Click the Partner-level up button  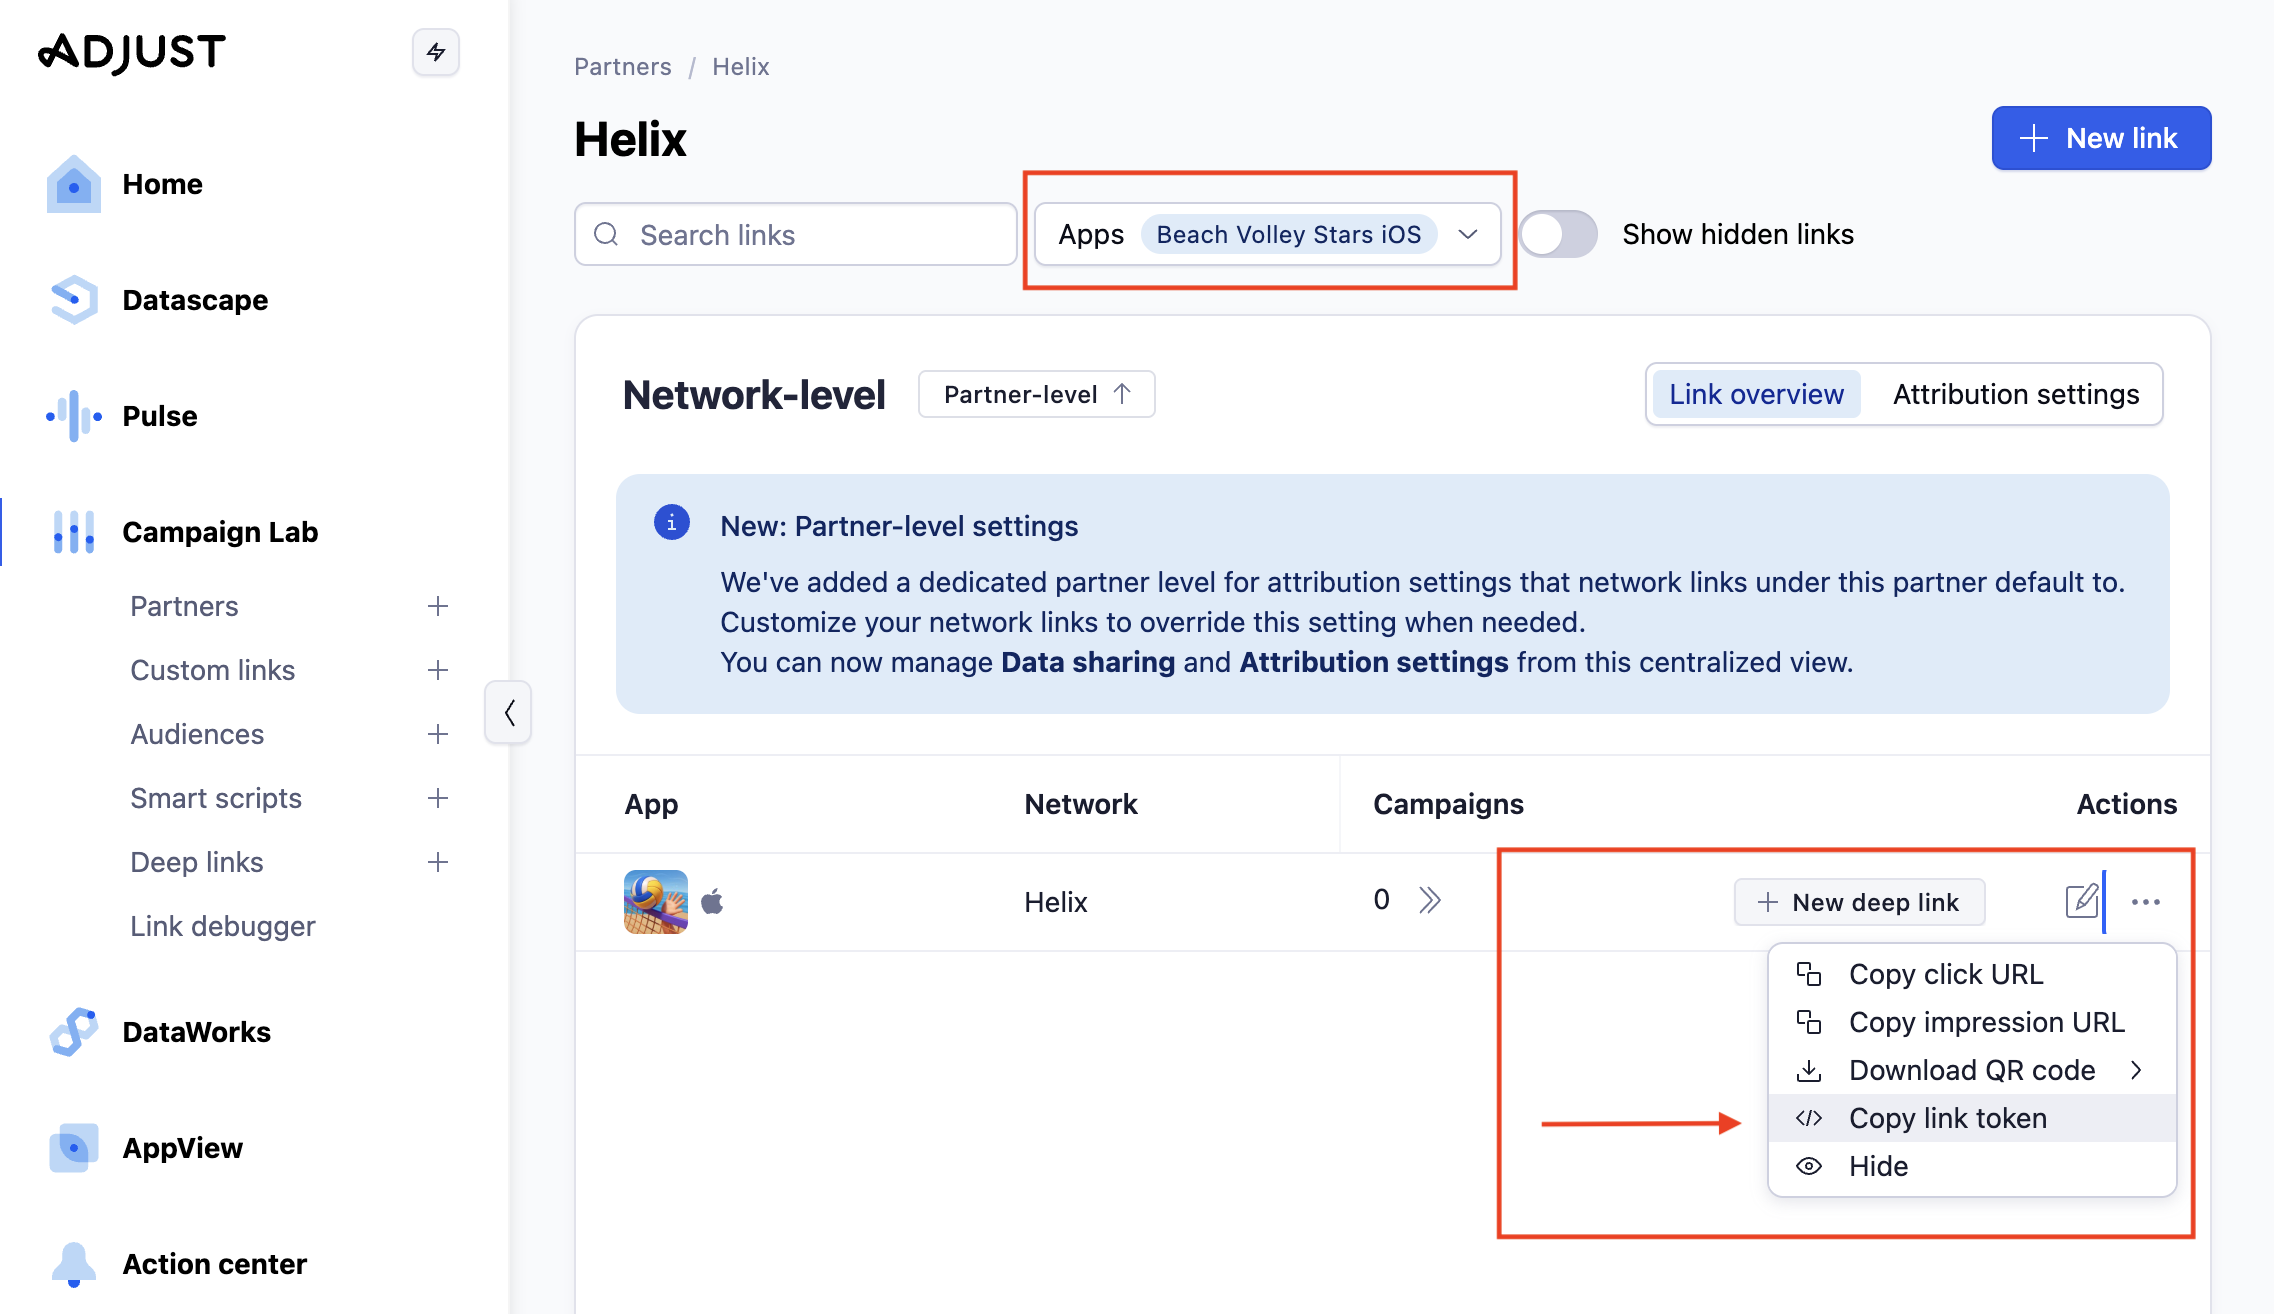click(1037, 394)
